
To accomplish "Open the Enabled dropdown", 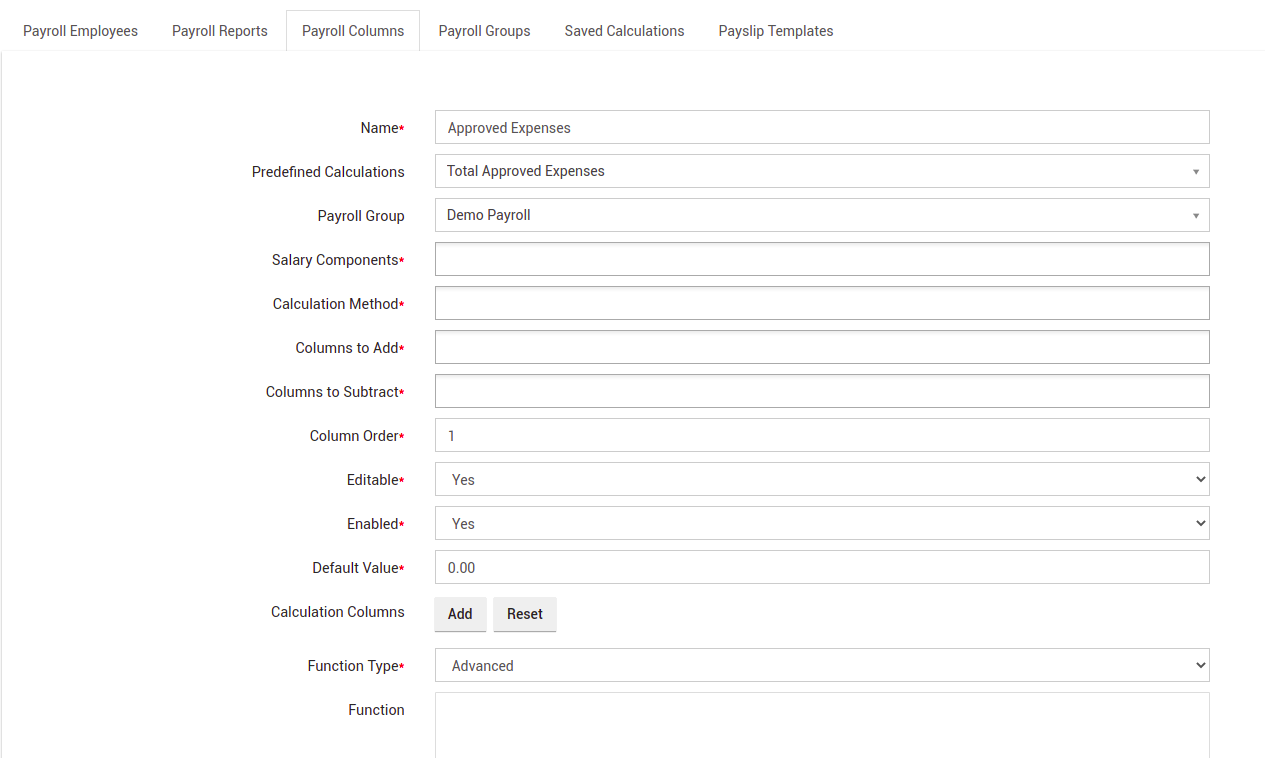I will [822, 523].
